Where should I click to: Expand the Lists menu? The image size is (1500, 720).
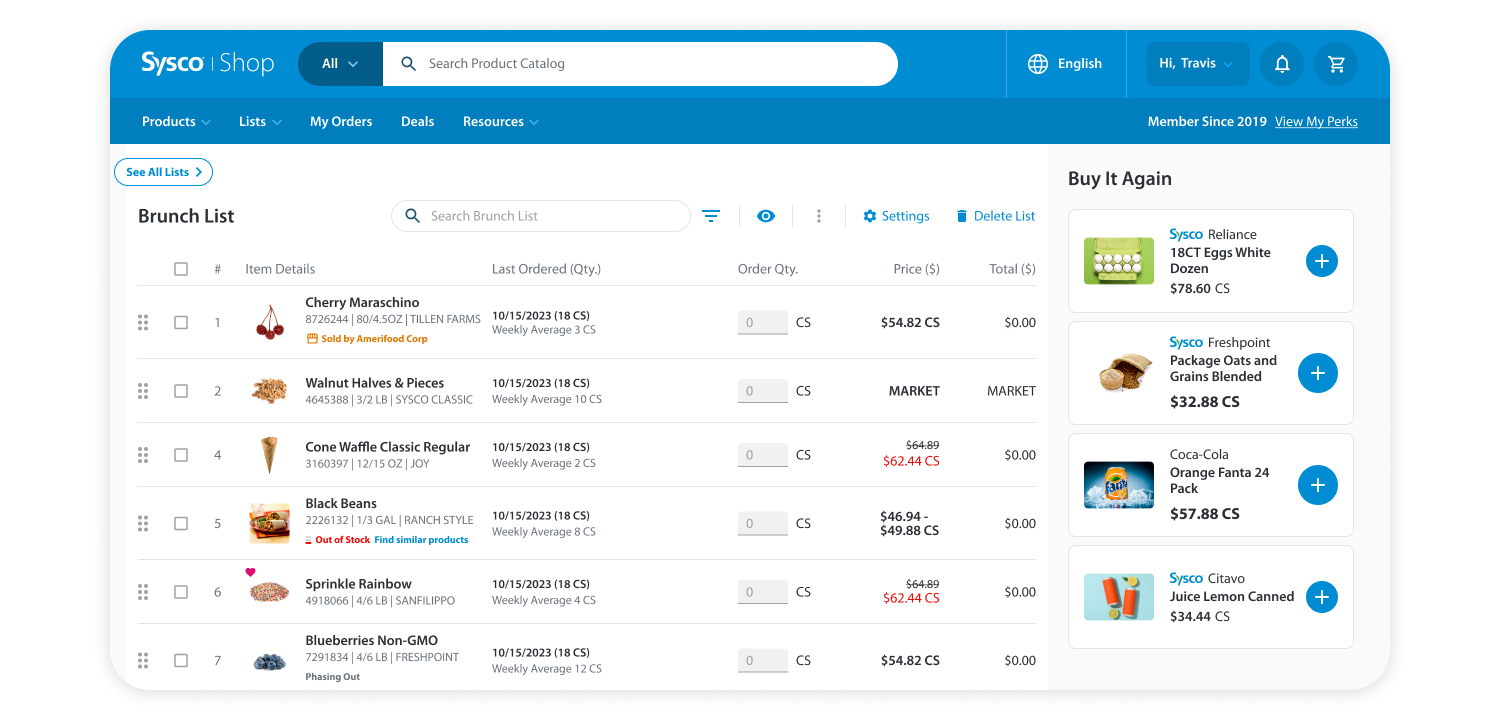[x=260, y=122]
